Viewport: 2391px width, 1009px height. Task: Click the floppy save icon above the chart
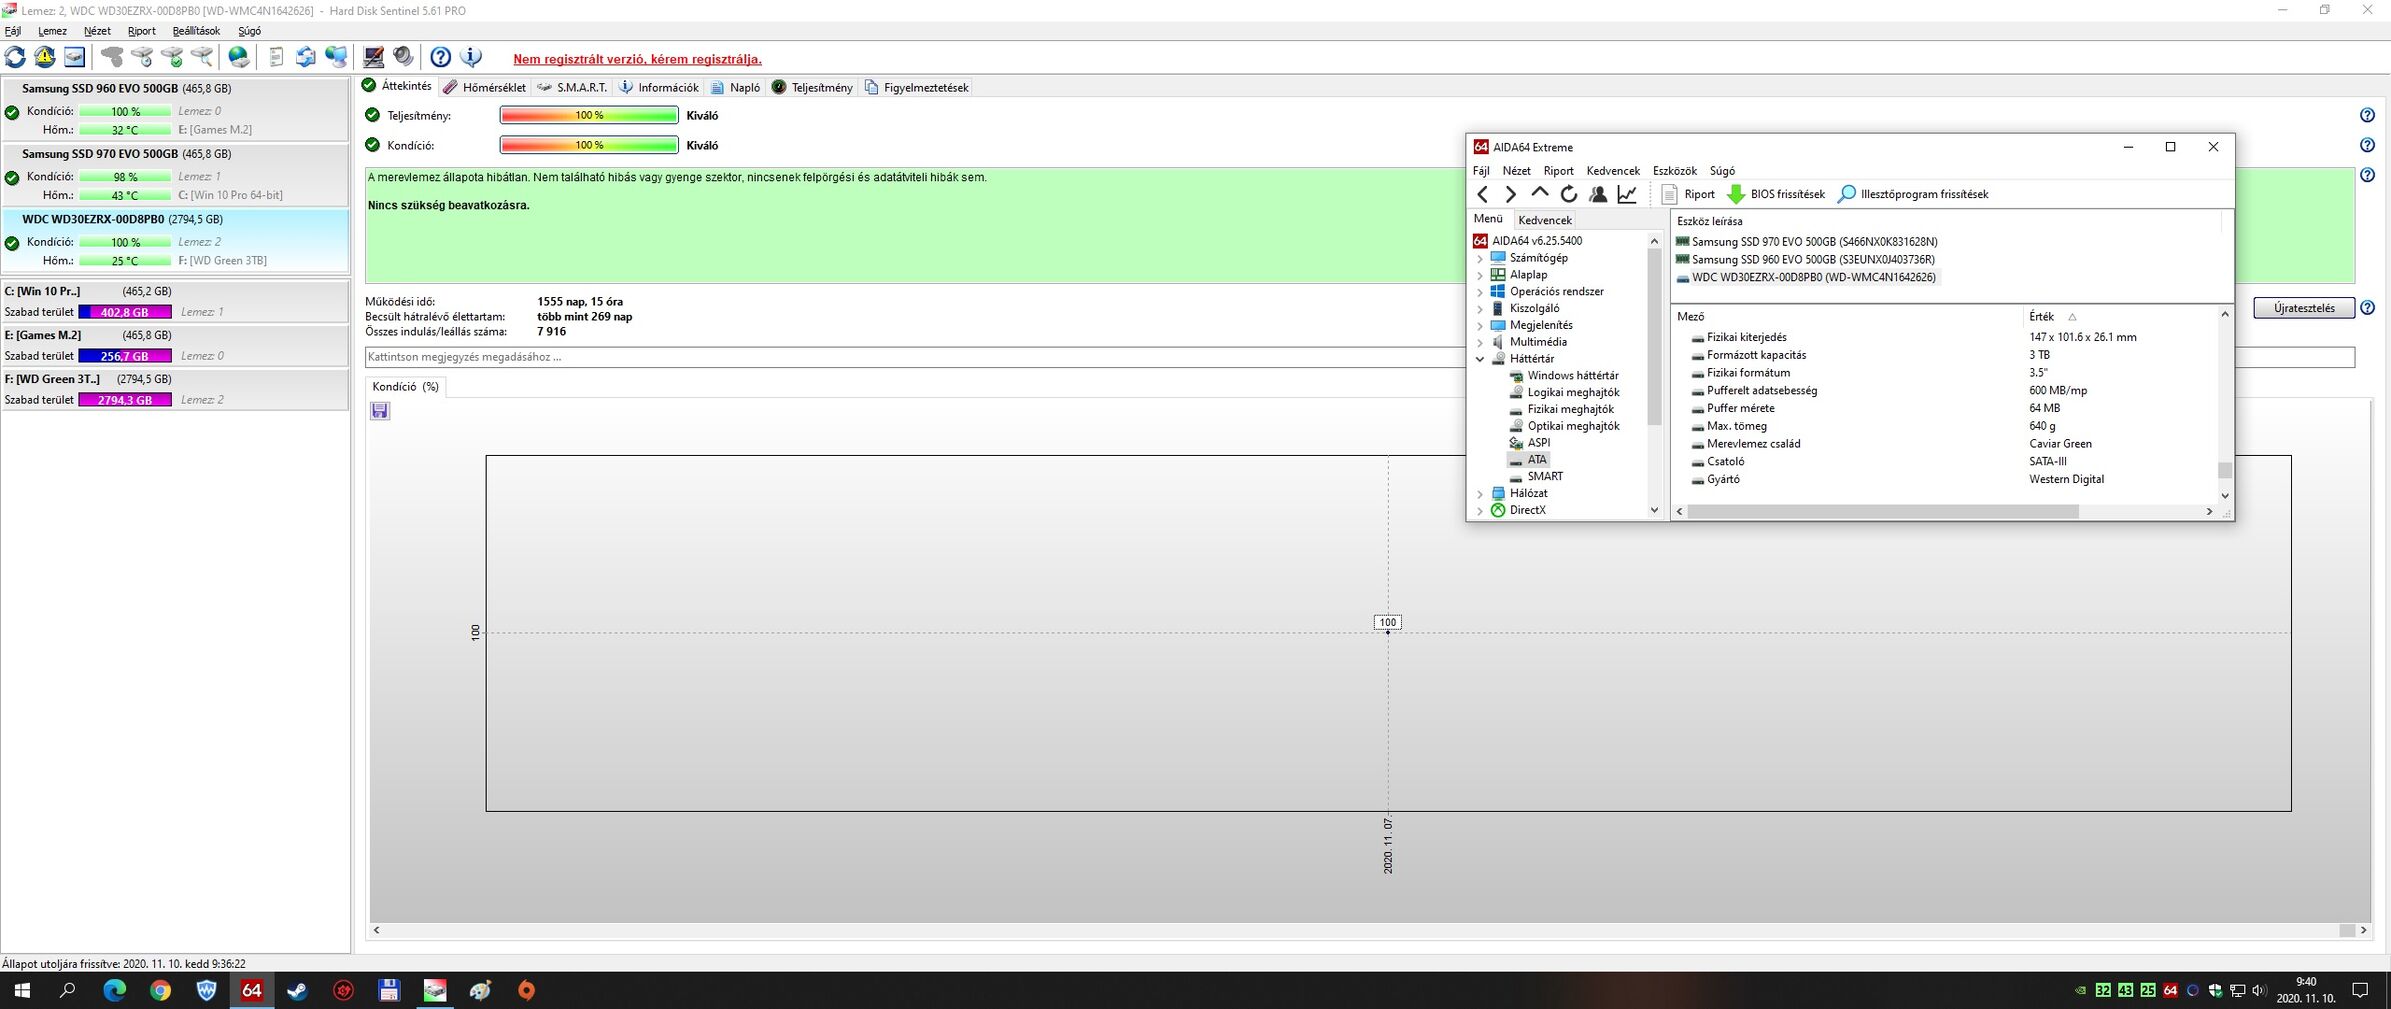pyautogui.click(x=380, y=411)
